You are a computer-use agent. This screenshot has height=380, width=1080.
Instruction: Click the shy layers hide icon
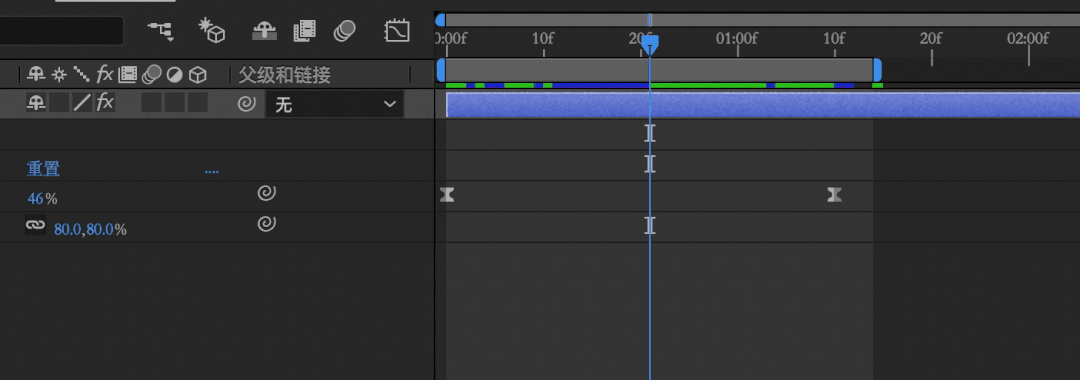264,30
